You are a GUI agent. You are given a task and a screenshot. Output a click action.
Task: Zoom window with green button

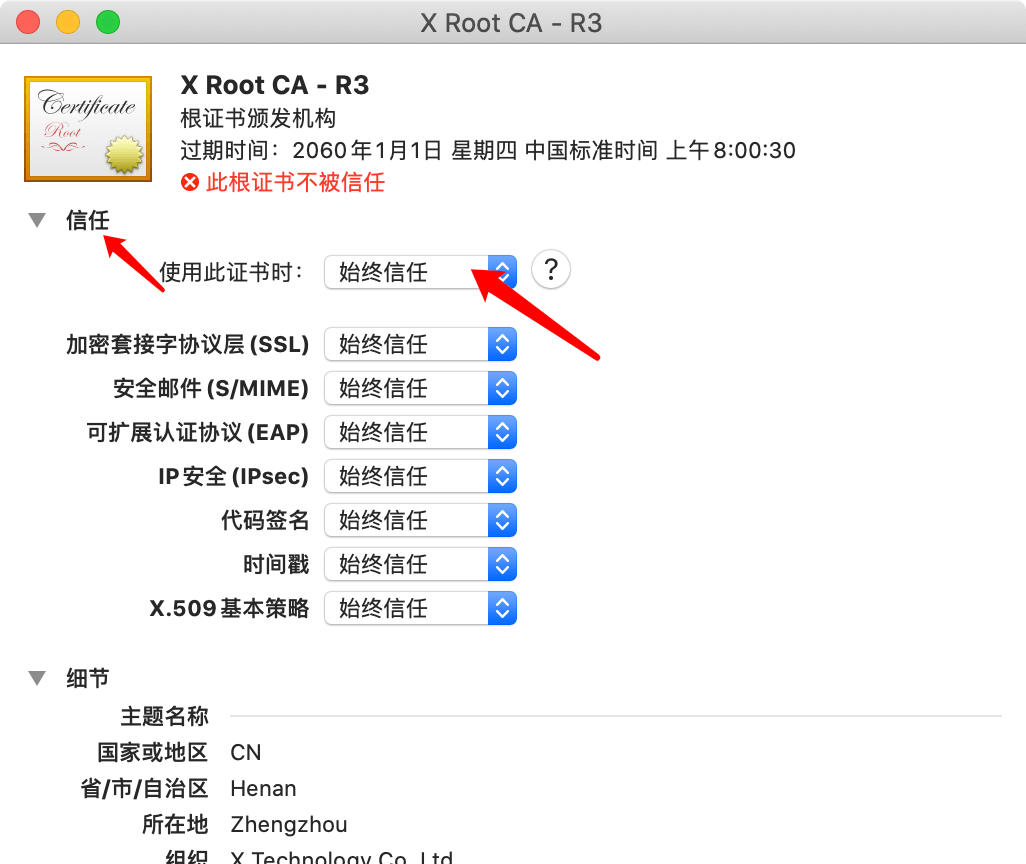coord(108,22)
